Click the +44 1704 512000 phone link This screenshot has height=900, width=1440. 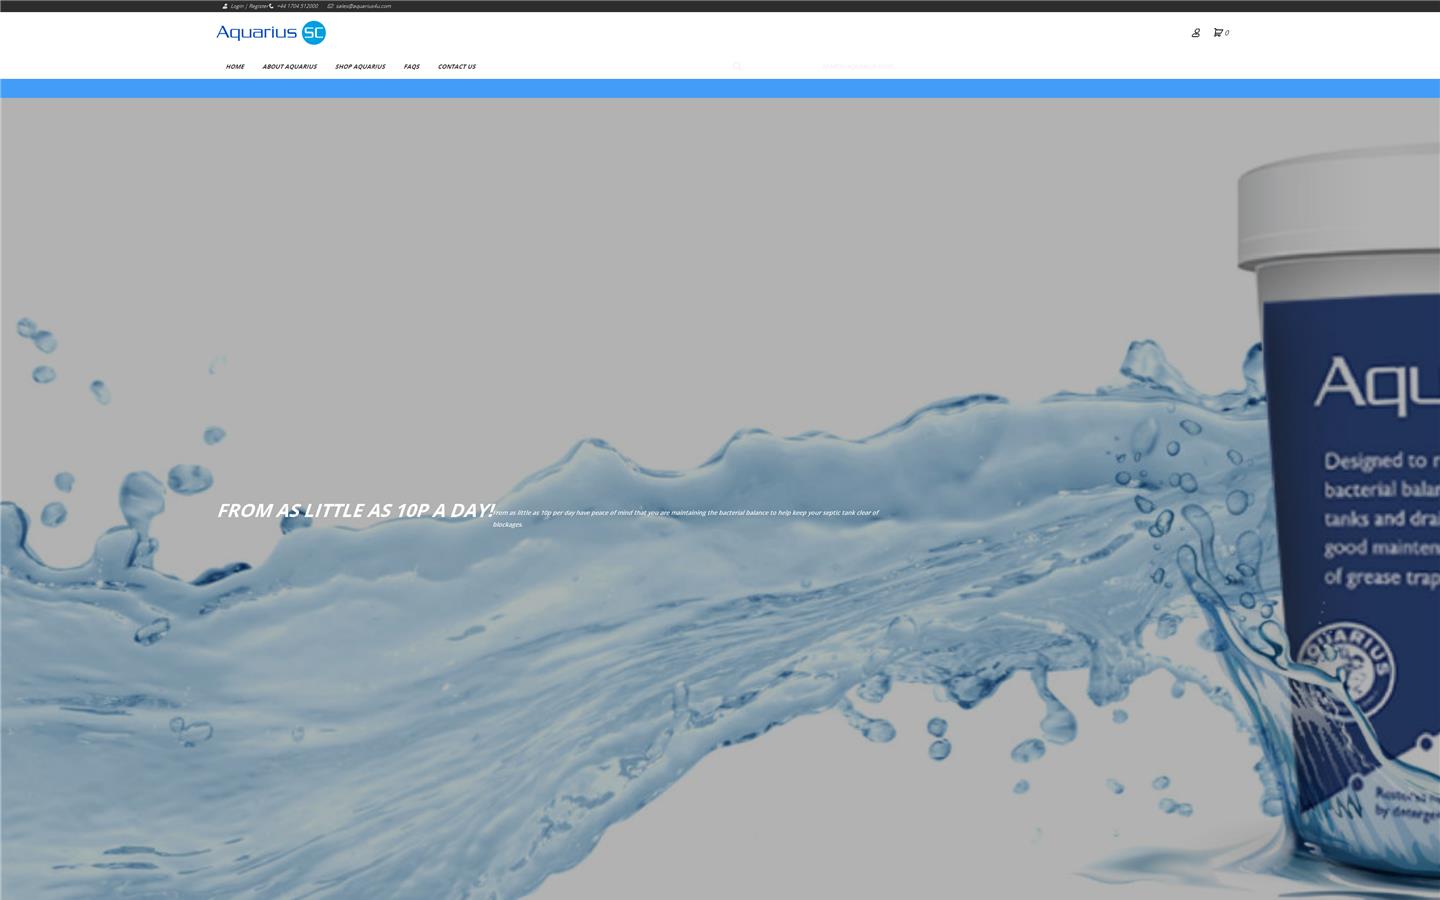pyautogui.click(x=297, y=6)
